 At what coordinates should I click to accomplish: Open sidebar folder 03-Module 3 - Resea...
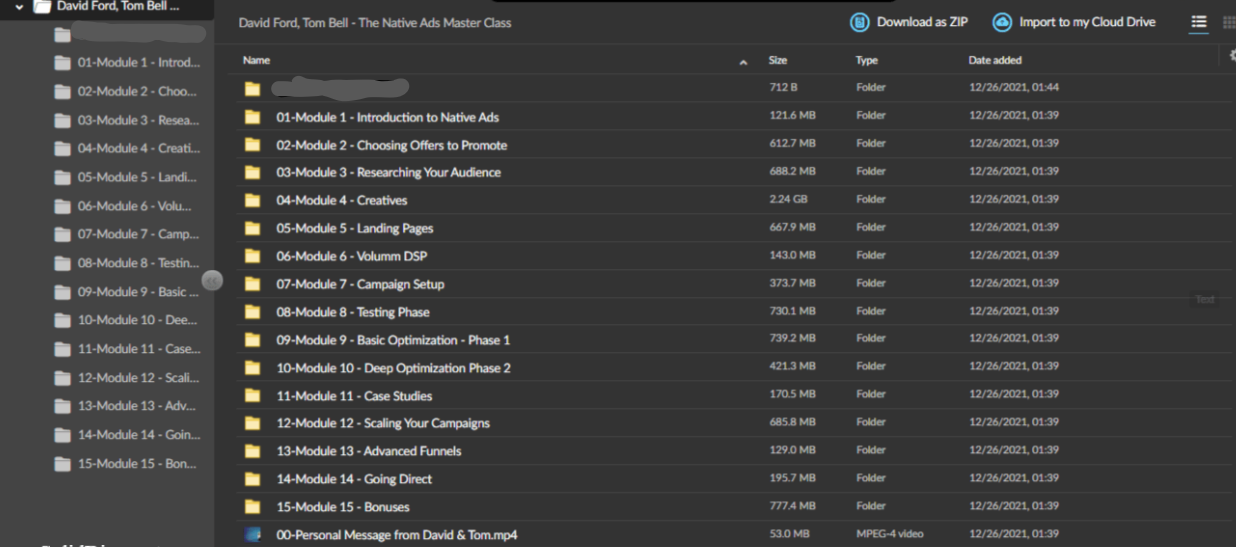(x=127, y=120)
